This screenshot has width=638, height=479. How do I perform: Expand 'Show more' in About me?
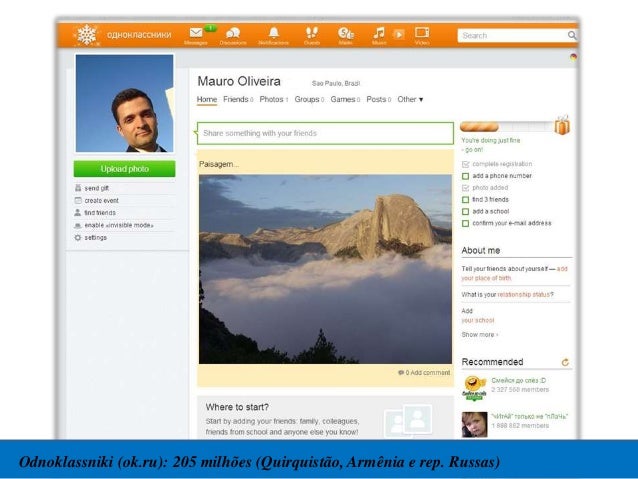[479, 335]
